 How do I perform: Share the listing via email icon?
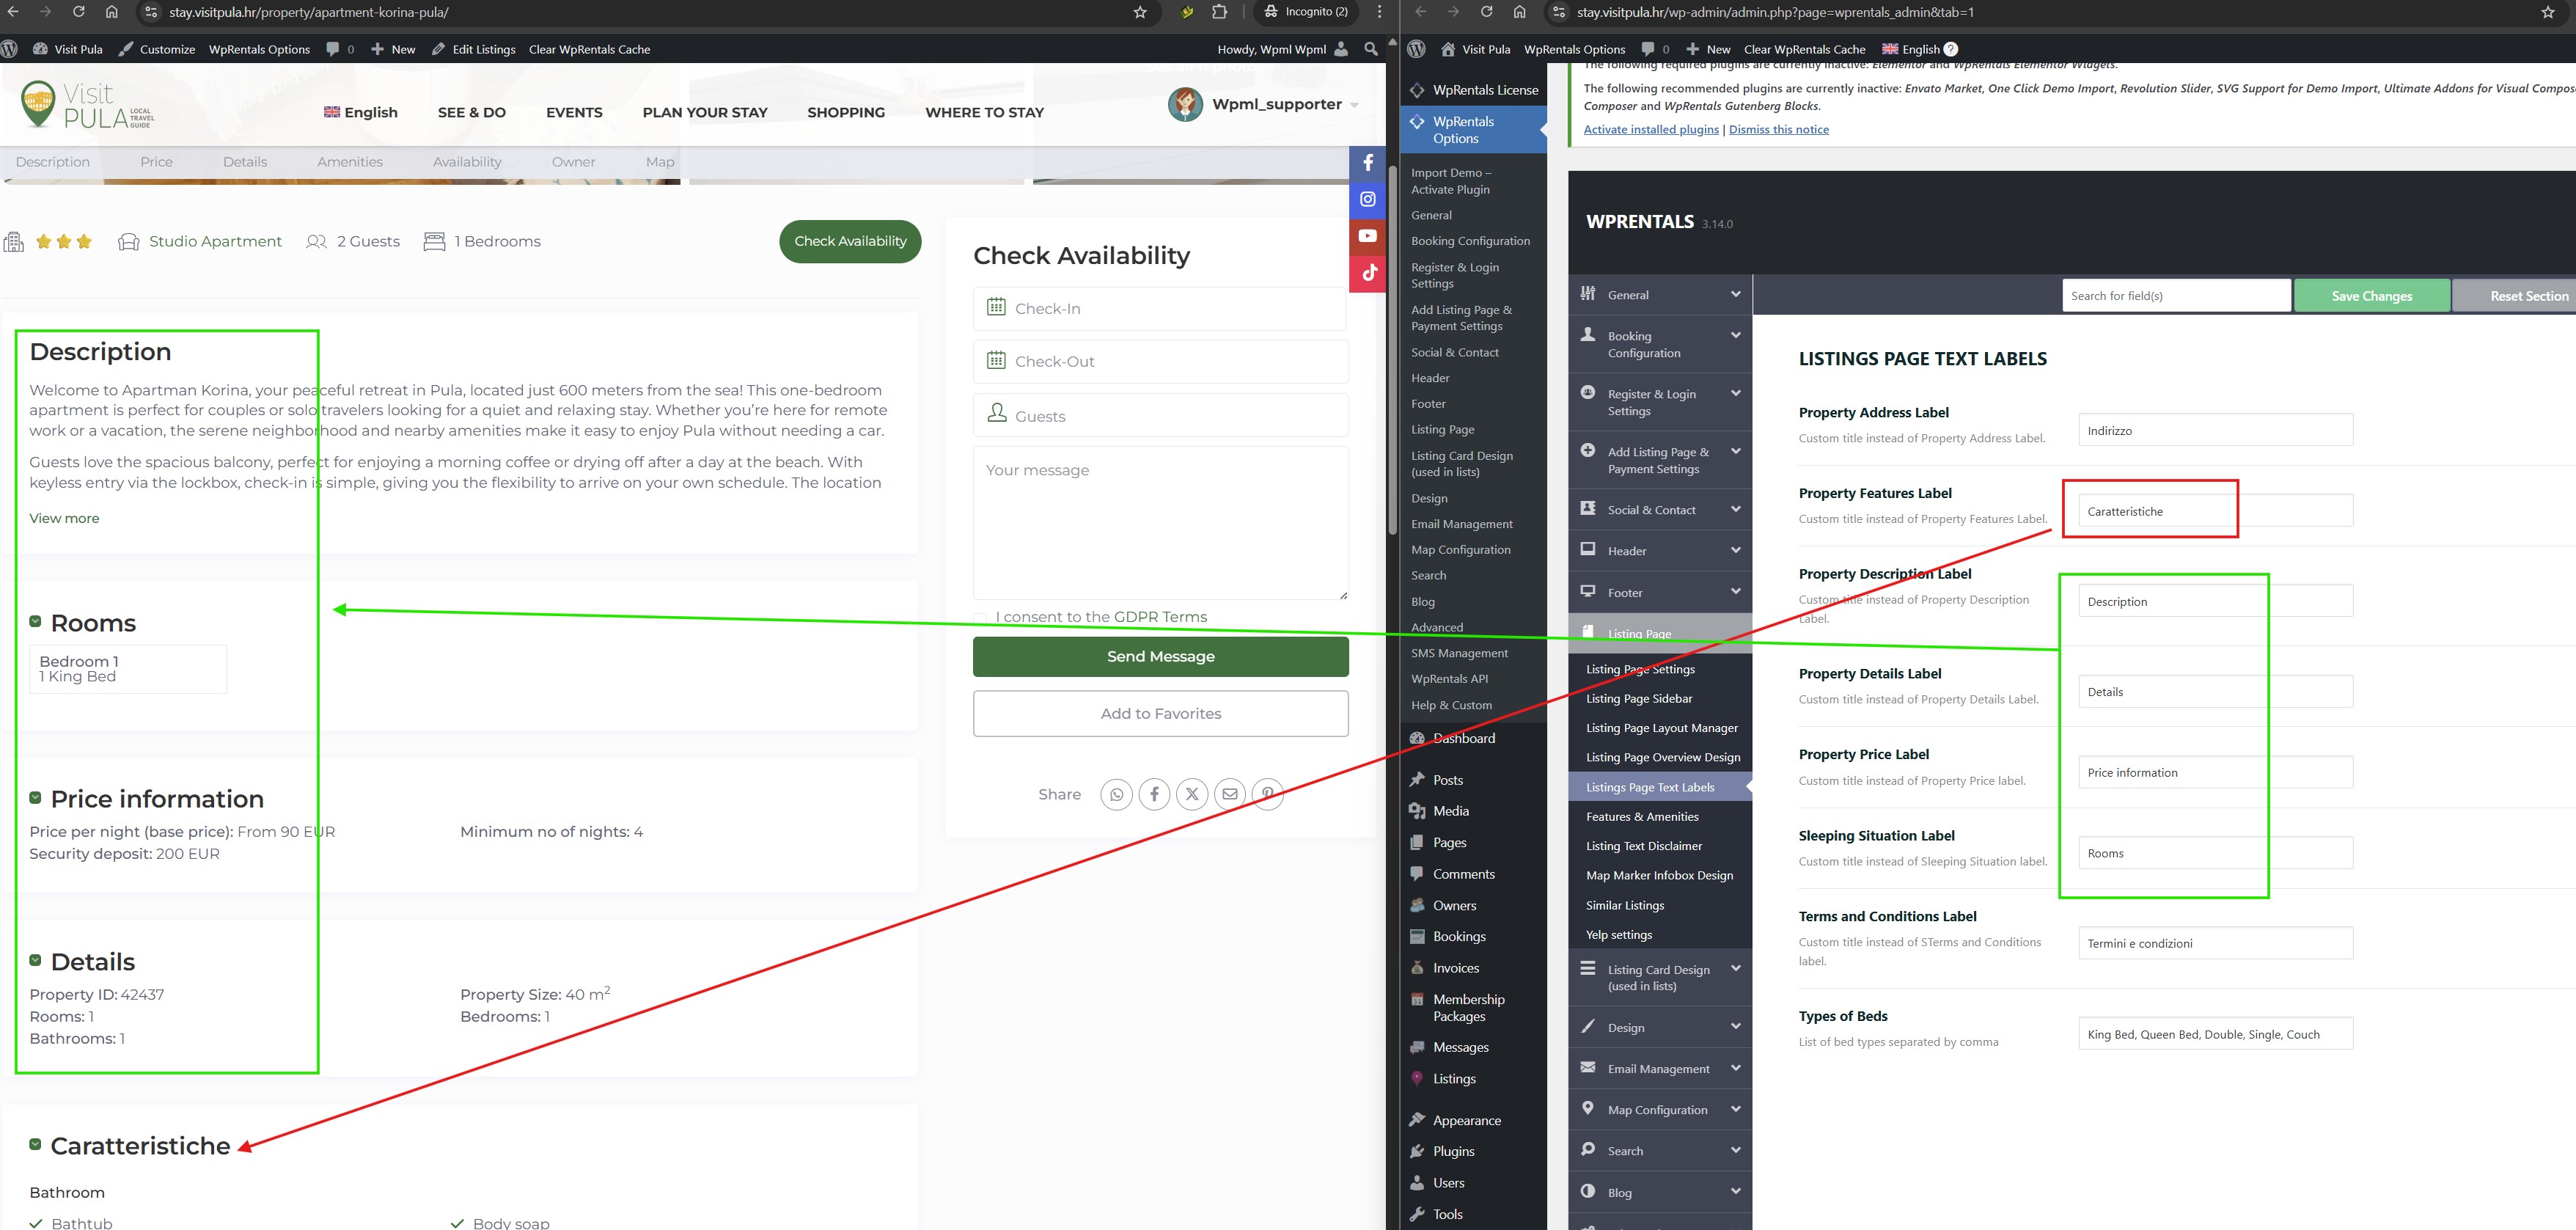(x=1230, y=794)
